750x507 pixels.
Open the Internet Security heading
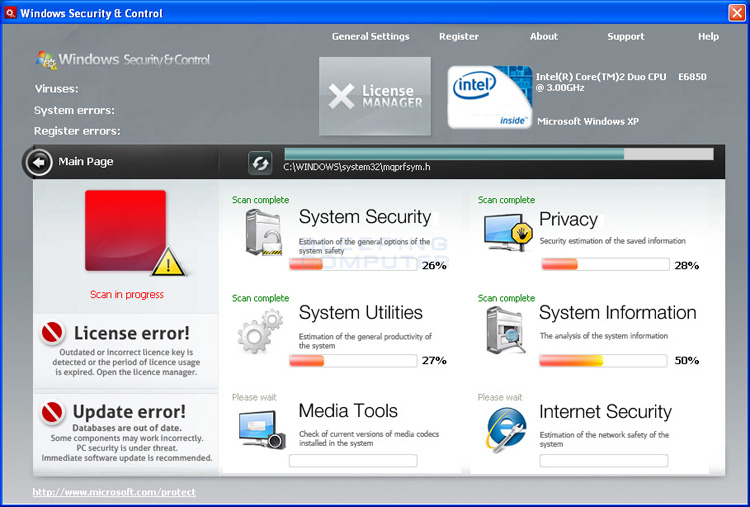tap(605, 411)
